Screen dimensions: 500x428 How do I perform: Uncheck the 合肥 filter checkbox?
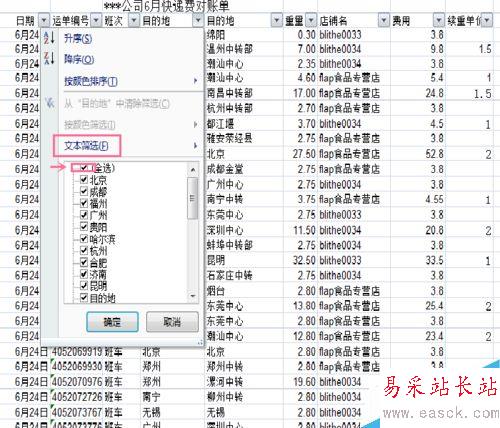[x=84, y=262]
